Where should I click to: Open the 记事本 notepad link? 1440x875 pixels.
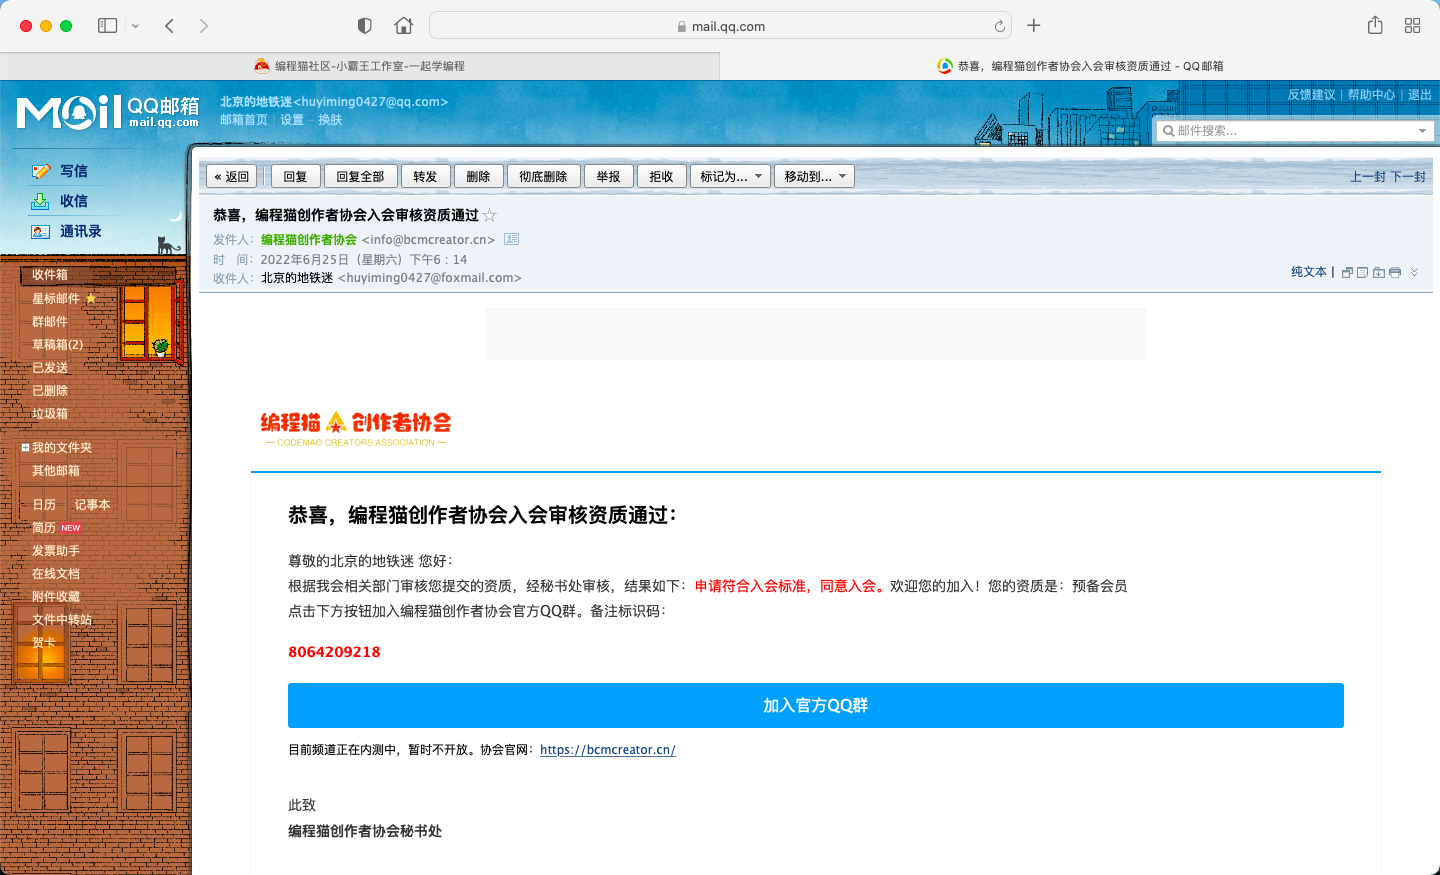[92, 504]
